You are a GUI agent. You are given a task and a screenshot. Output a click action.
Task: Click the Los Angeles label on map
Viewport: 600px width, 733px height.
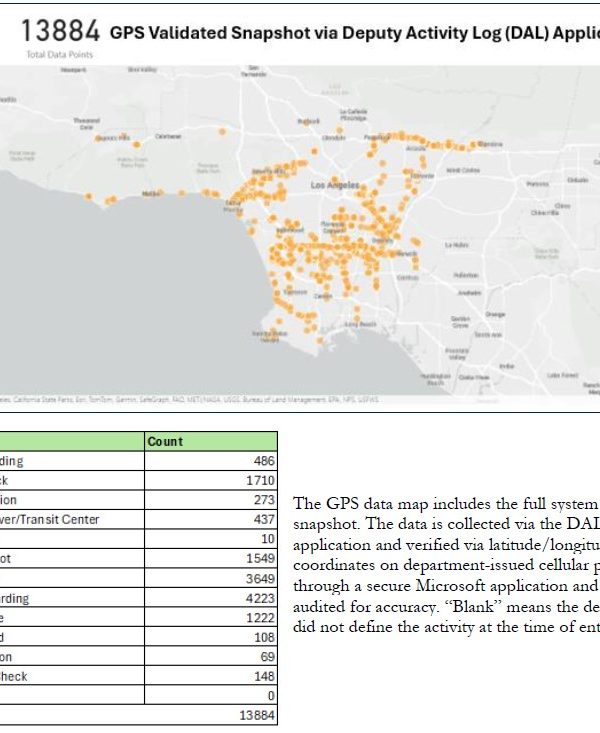[333, 186]
